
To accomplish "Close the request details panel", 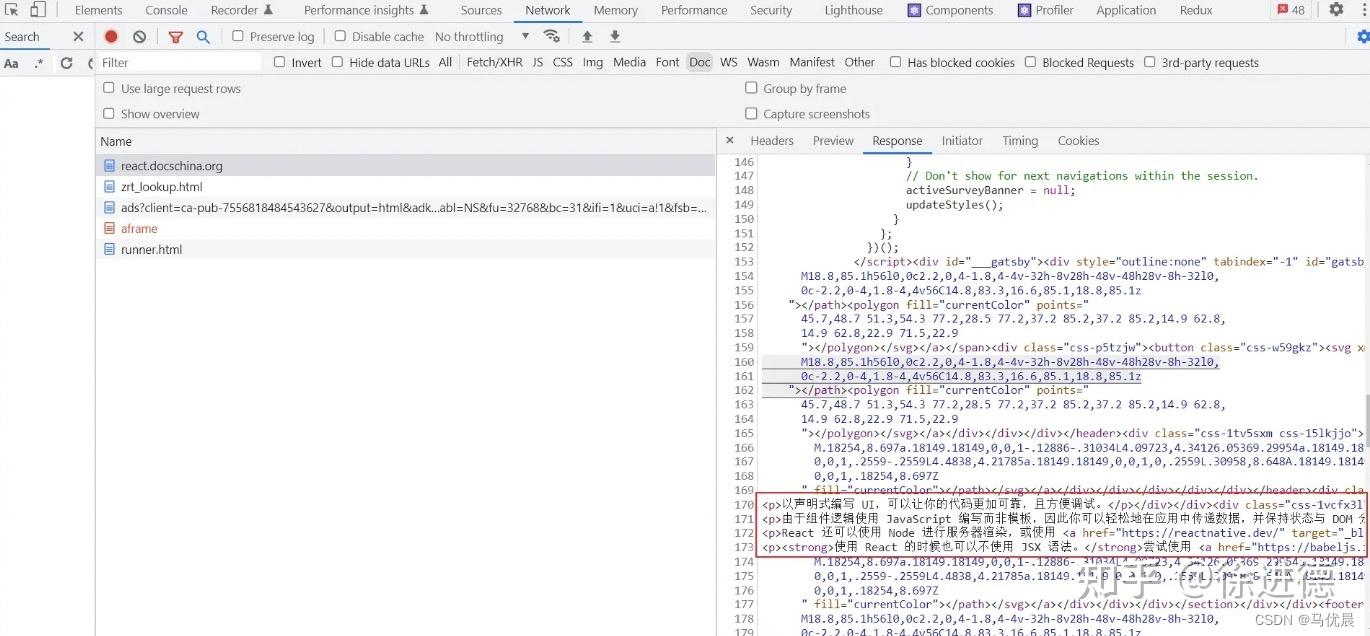I will click(x=729, y=141).
